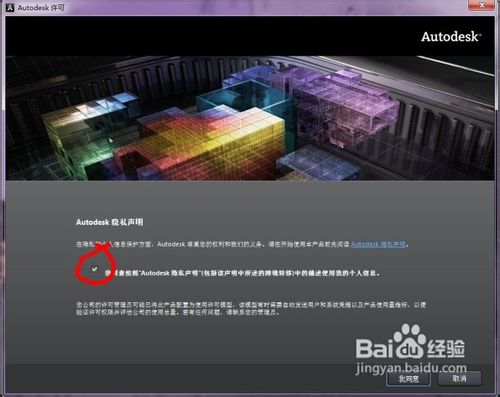Viewport: 500px width, 397px height.
Task: Click the 我同意 (I Agree) button
Action: (408, 379)
